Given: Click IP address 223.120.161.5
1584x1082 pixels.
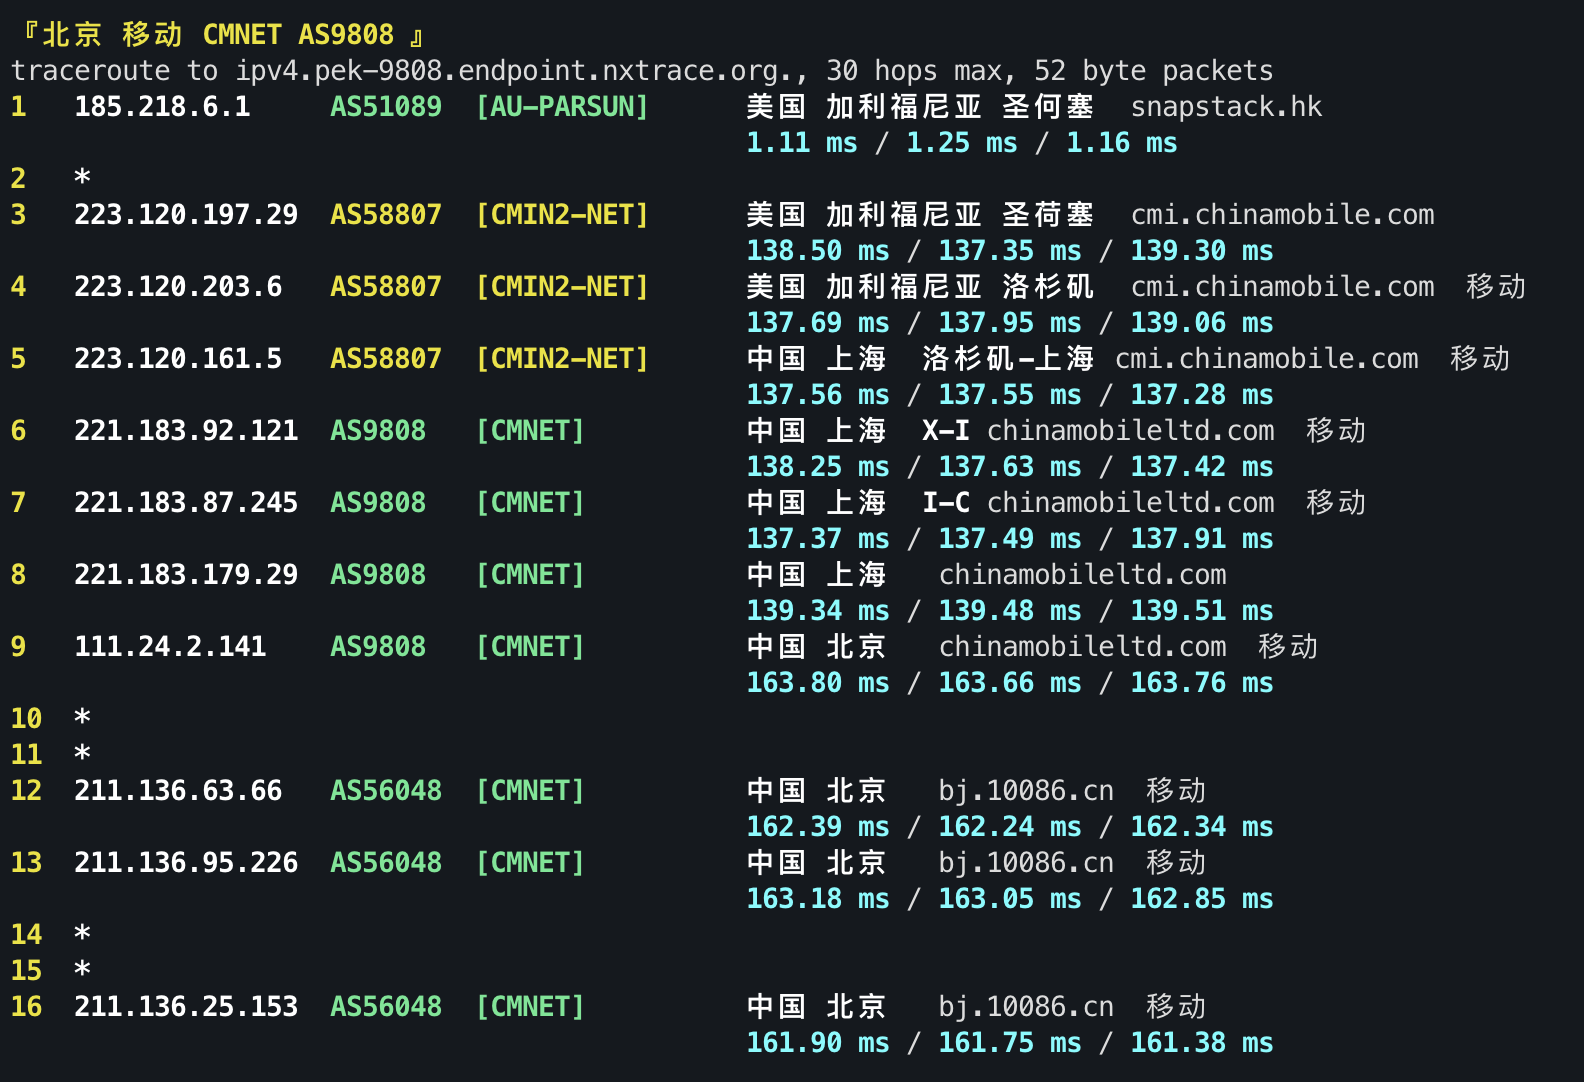Looking at the screenshot, I should tap(178, 359).
